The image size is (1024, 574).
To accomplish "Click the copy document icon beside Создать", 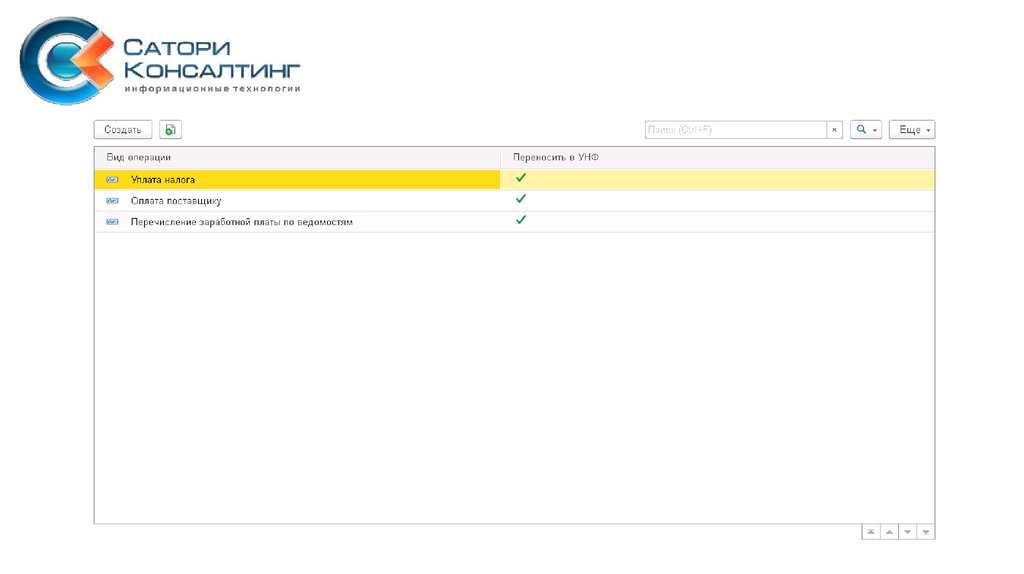I will [171, 130].
